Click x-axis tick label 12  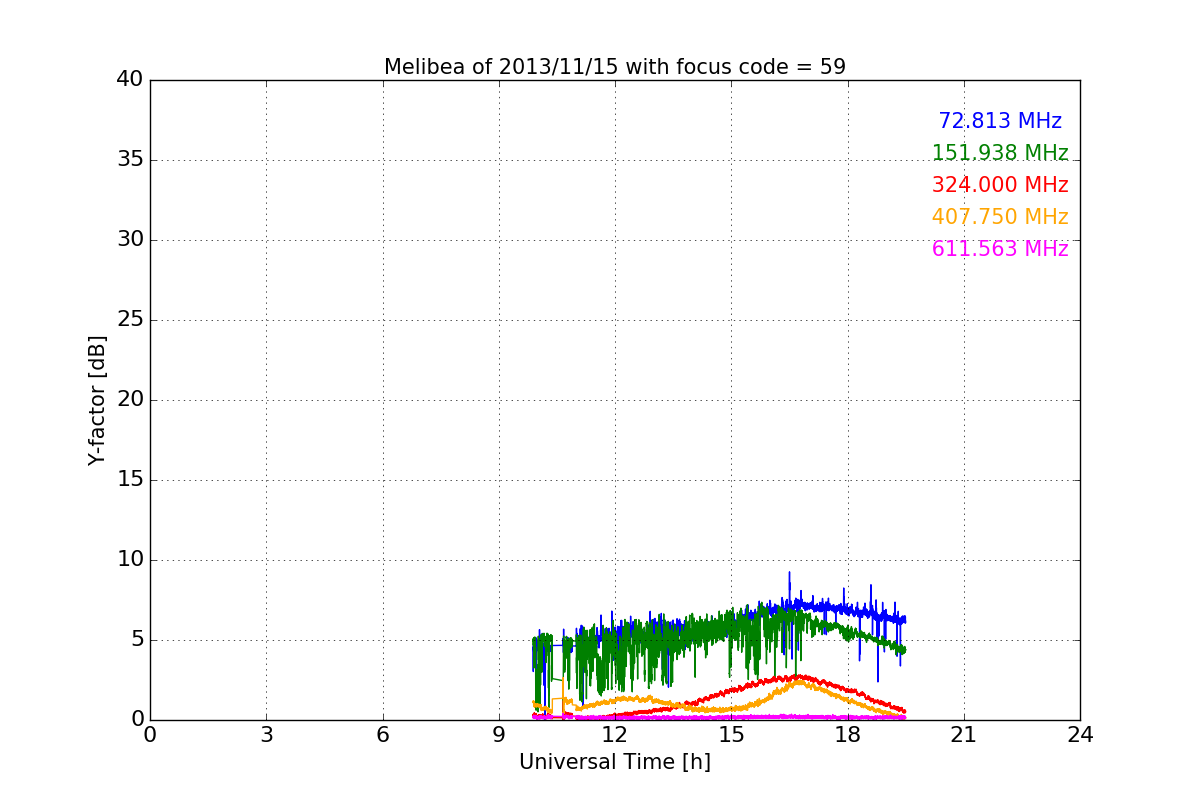pos(615,735)
